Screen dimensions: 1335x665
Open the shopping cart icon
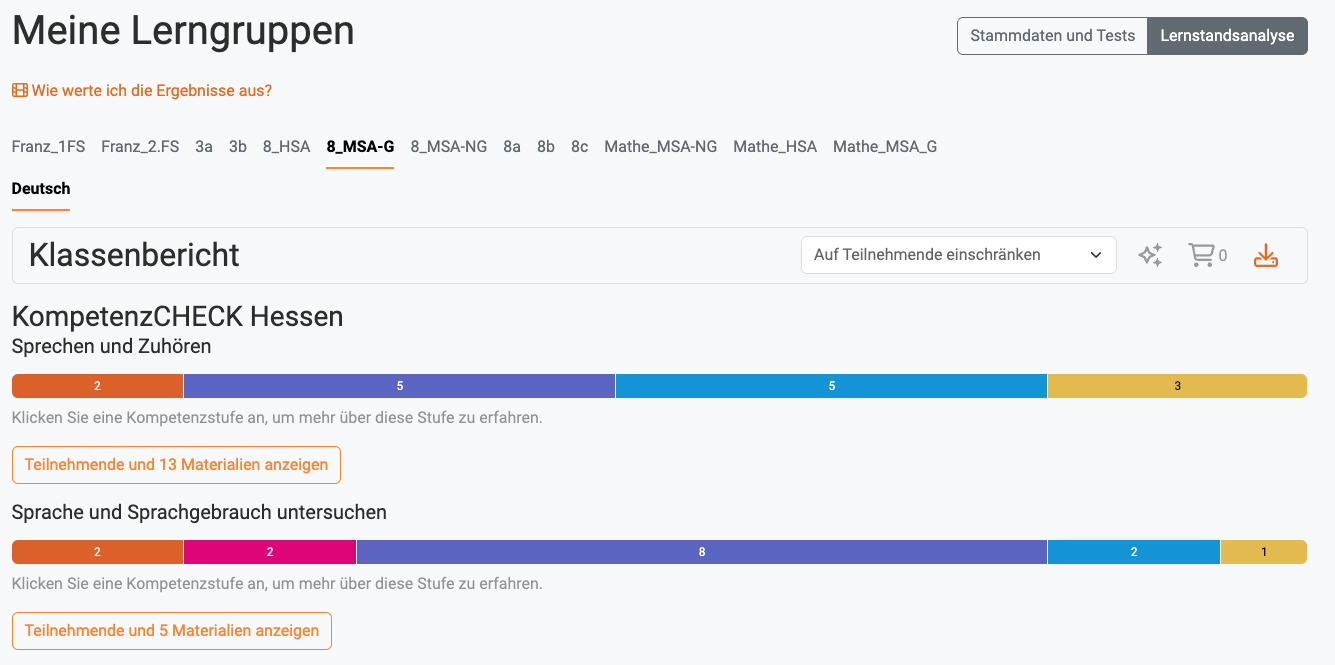pyautogui.click(x=1201, y=255)
